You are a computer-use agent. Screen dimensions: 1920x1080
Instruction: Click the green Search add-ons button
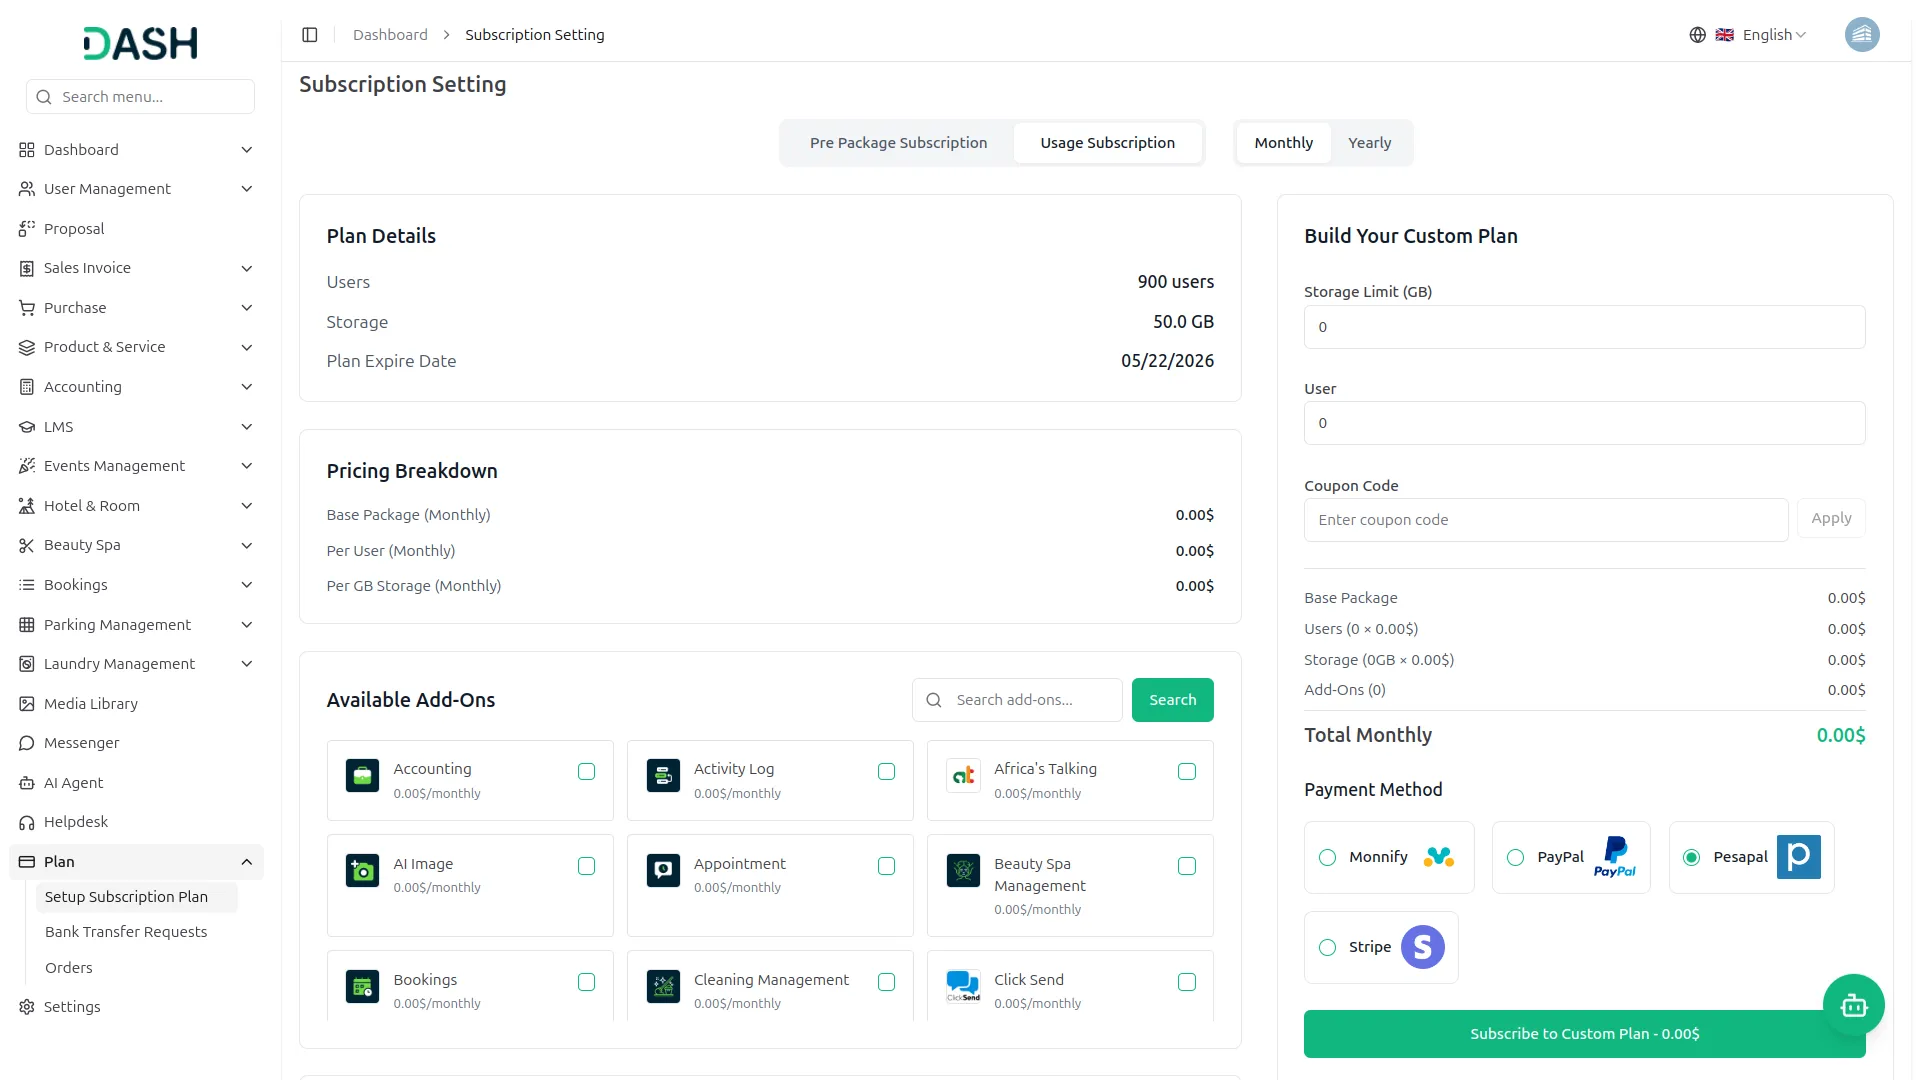click(x=1172, y=700)
